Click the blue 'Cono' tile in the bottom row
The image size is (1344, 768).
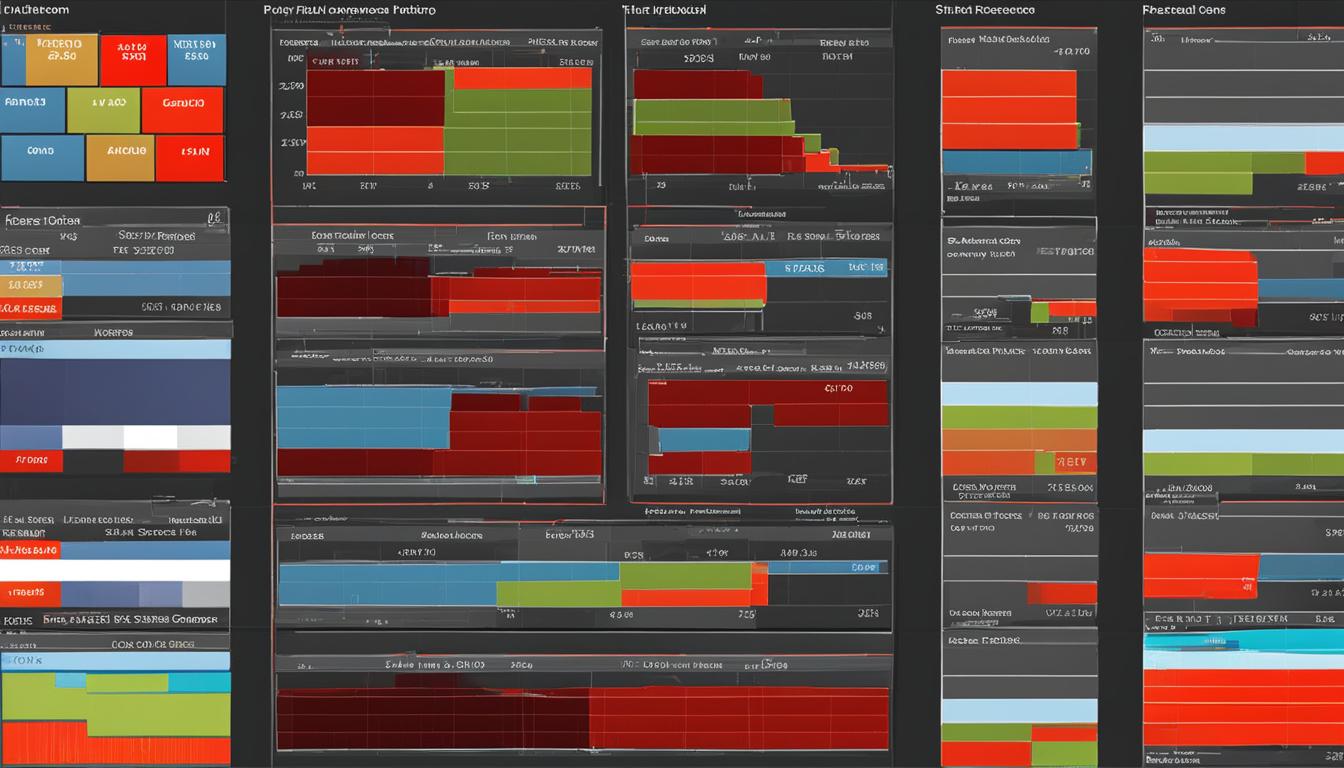click(41, 158)
